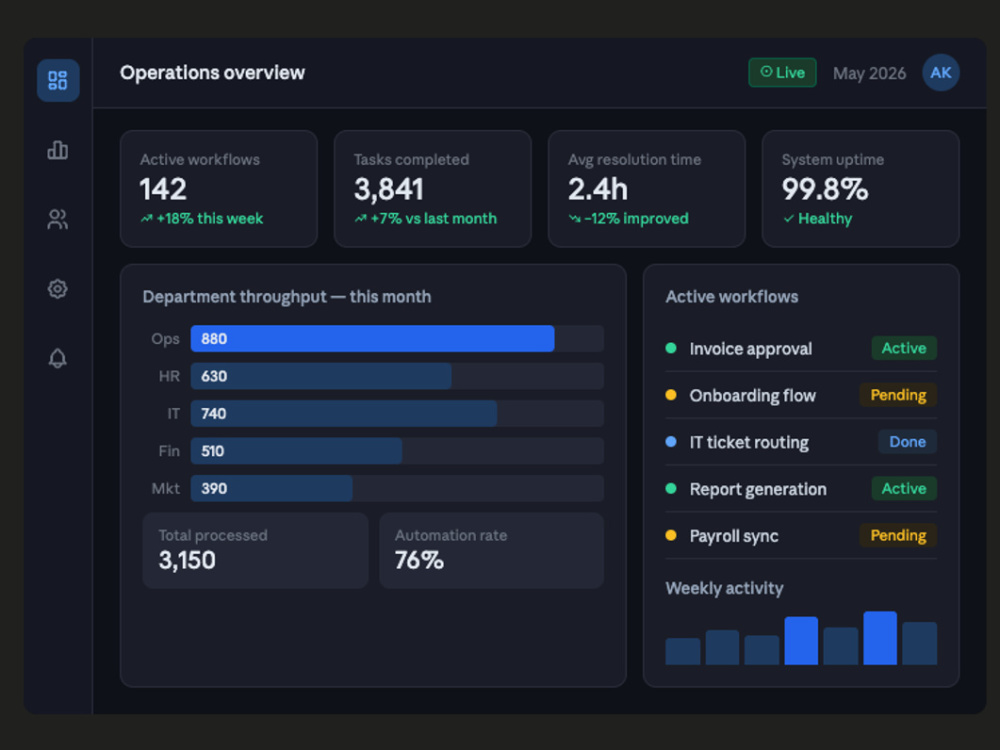Image resolution: width=1000 pixels, height=750 pixels.
Task: Click Active badge for Report generation
Action: [904, 489]
